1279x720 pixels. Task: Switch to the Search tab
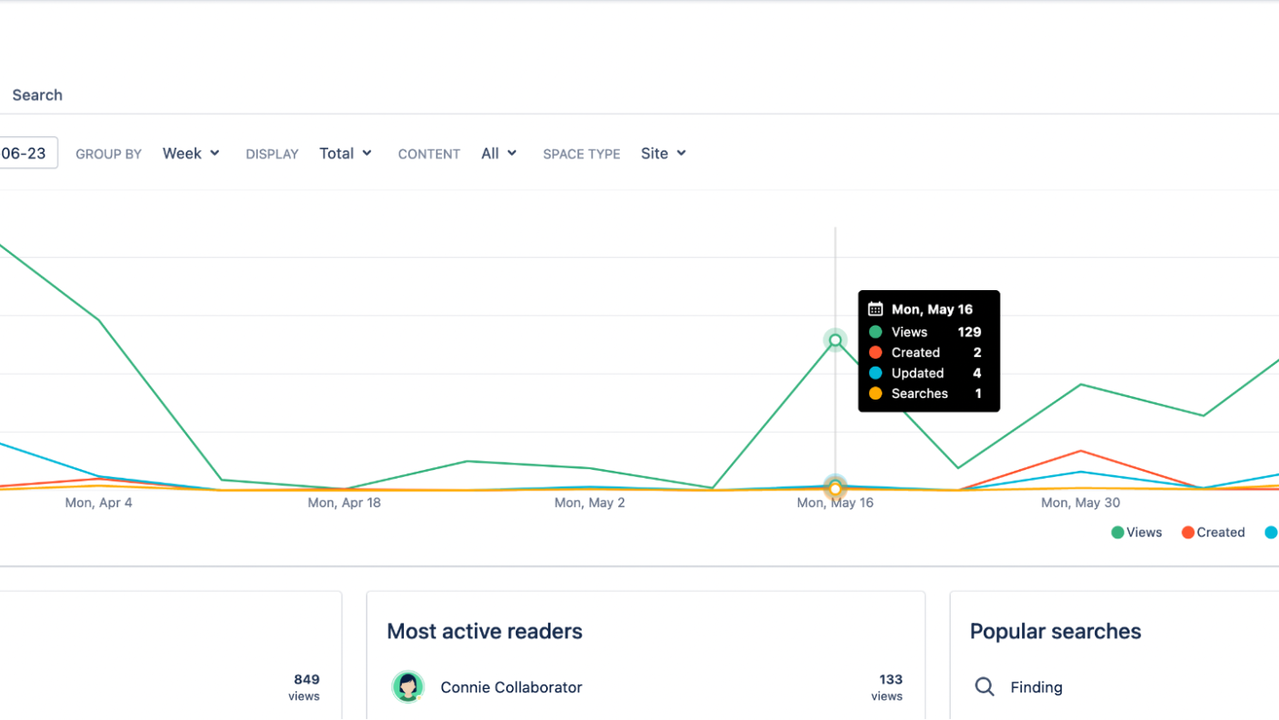tap(37, 95)
